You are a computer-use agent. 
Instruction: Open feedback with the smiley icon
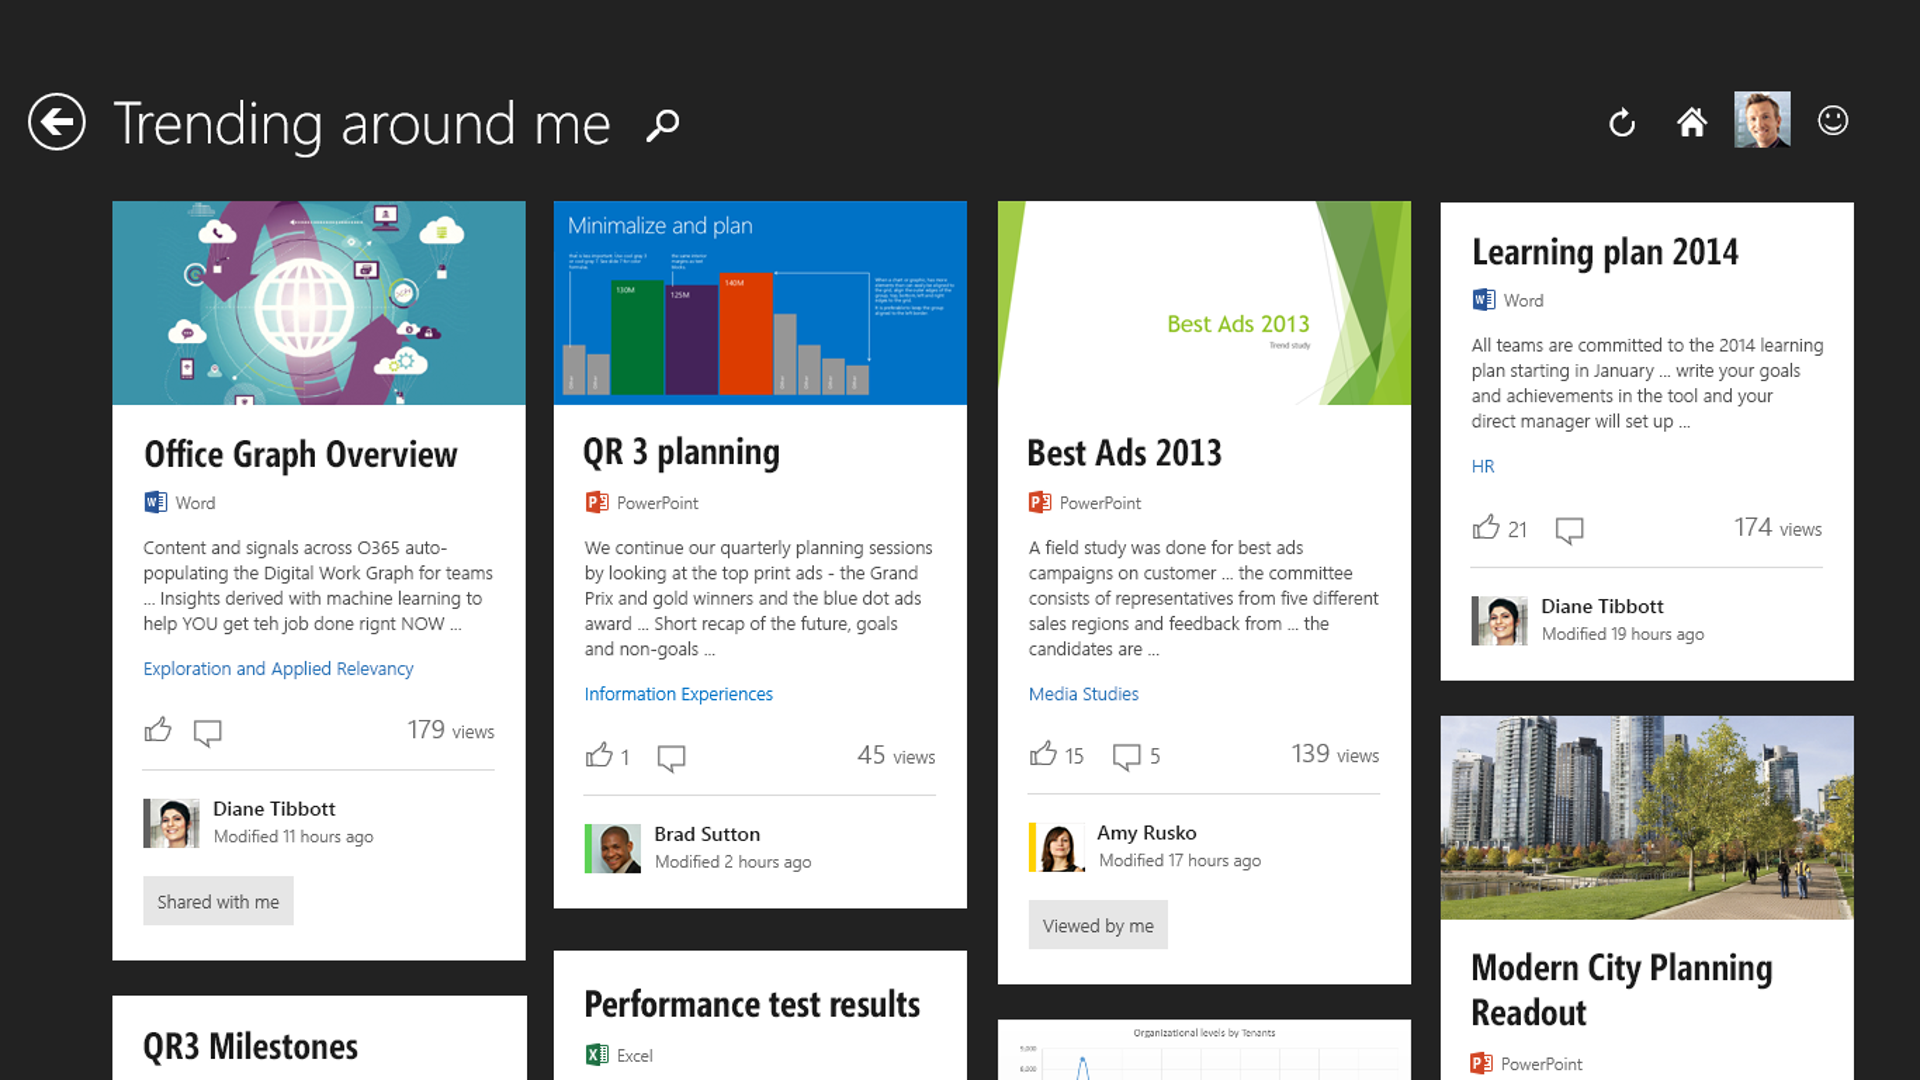[x=1834, y=121]
